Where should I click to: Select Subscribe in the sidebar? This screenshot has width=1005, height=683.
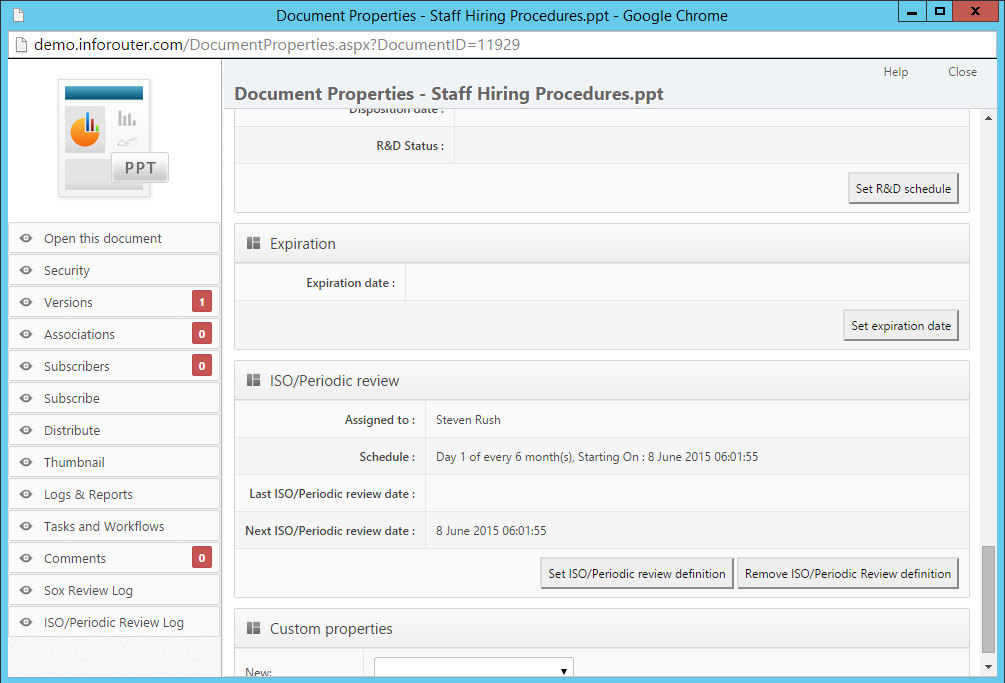pyautogui.click(x=114, y=399)
